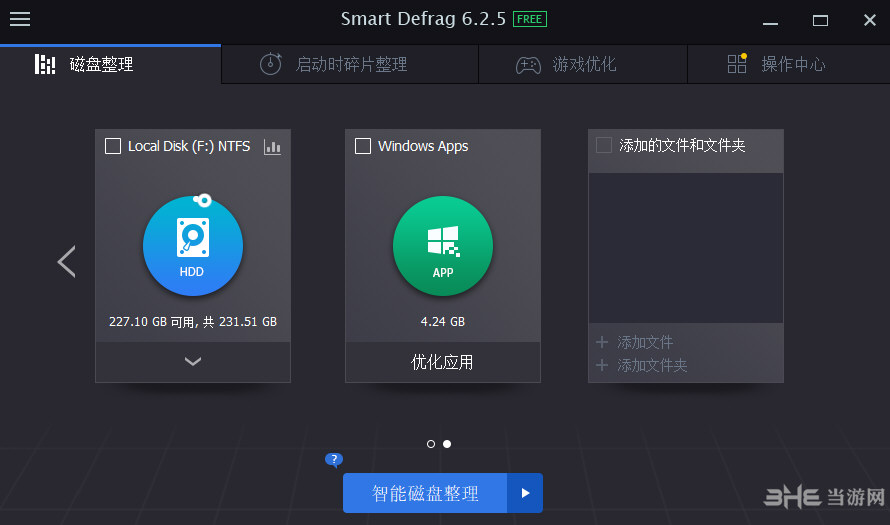Click the green Windows APP icon
Image resolution: width=890 pixels, height=525 pixels.
coord(443,246)
